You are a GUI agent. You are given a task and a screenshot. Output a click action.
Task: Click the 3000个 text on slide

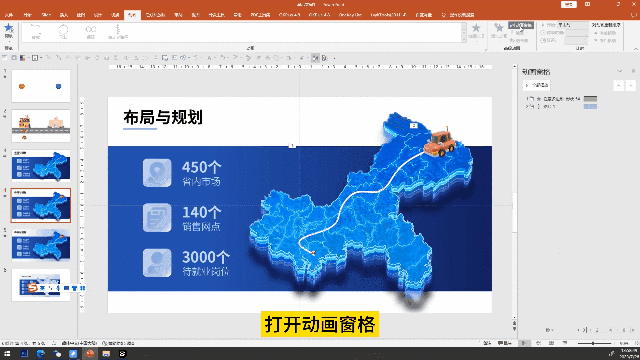(206, 257)
